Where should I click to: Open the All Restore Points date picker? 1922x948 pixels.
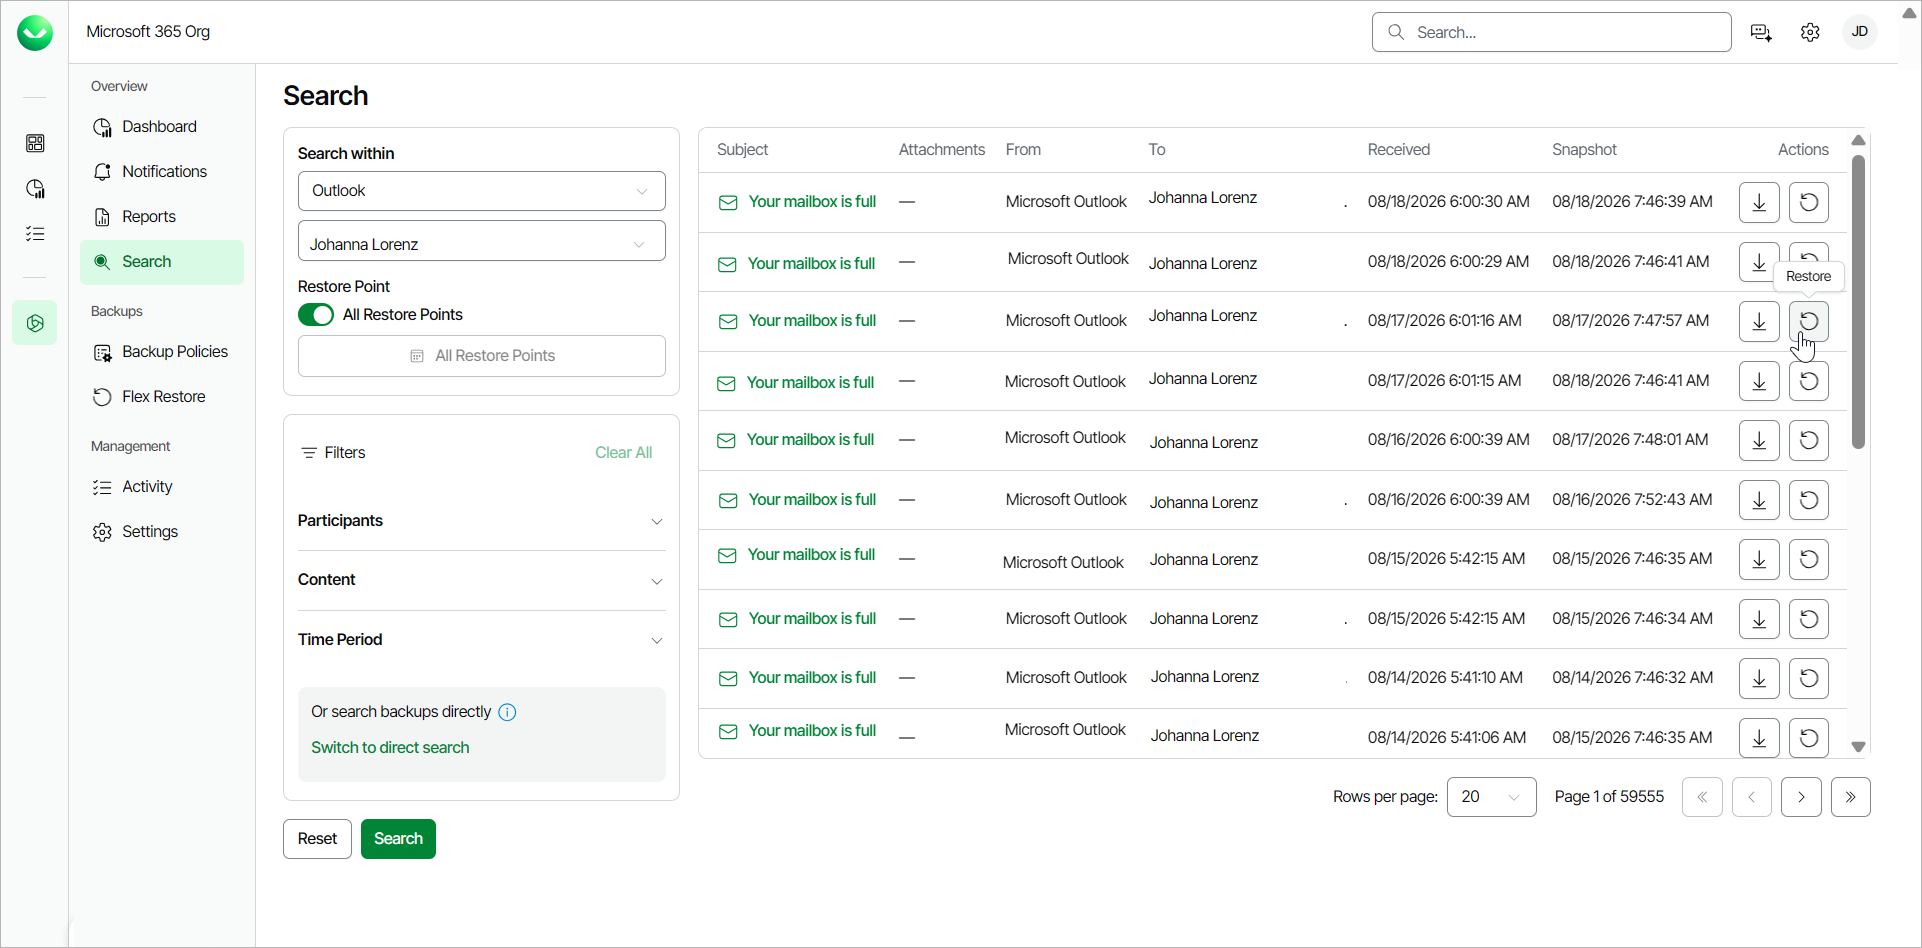click(x=482, y=356)
